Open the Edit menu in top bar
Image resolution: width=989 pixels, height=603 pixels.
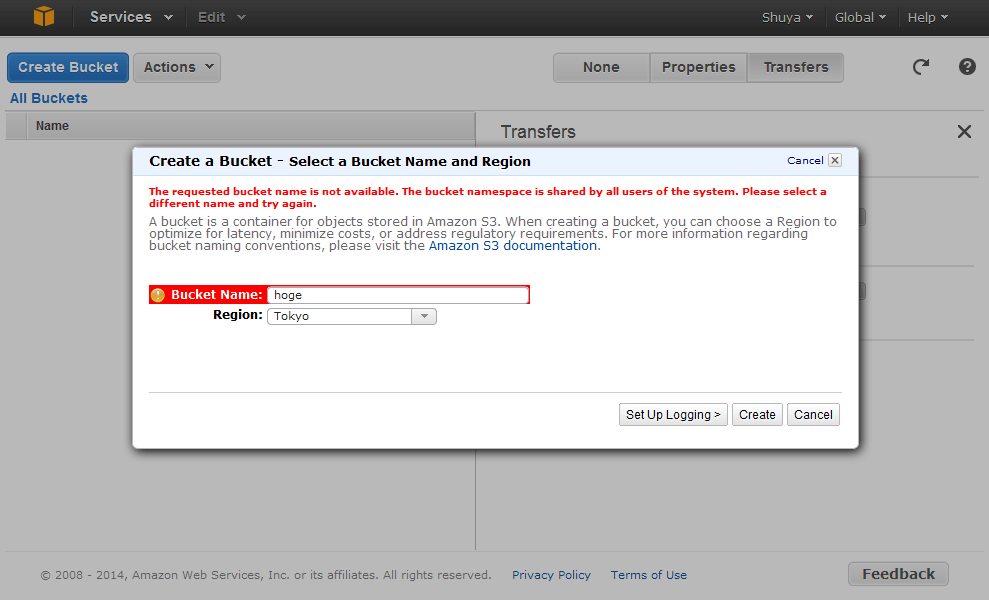pyautogui.click(x=221, y=17)
